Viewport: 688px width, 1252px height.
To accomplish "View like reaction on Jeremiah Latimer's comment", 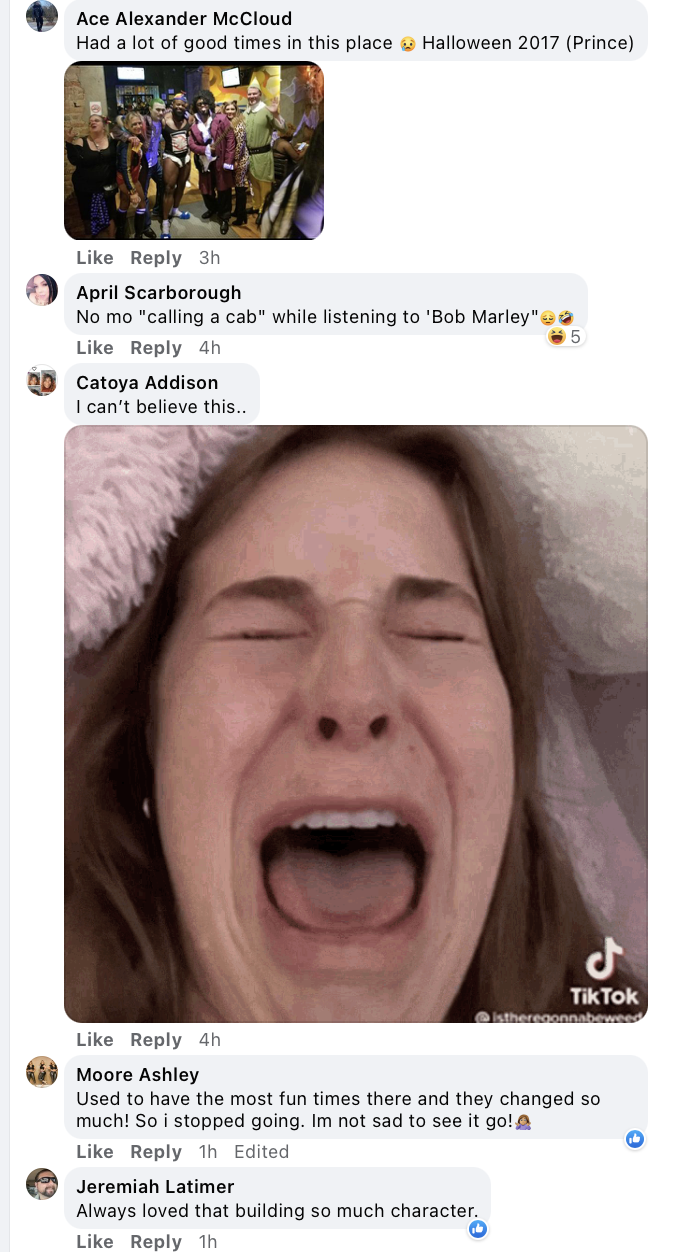I will click(478, 1228).
